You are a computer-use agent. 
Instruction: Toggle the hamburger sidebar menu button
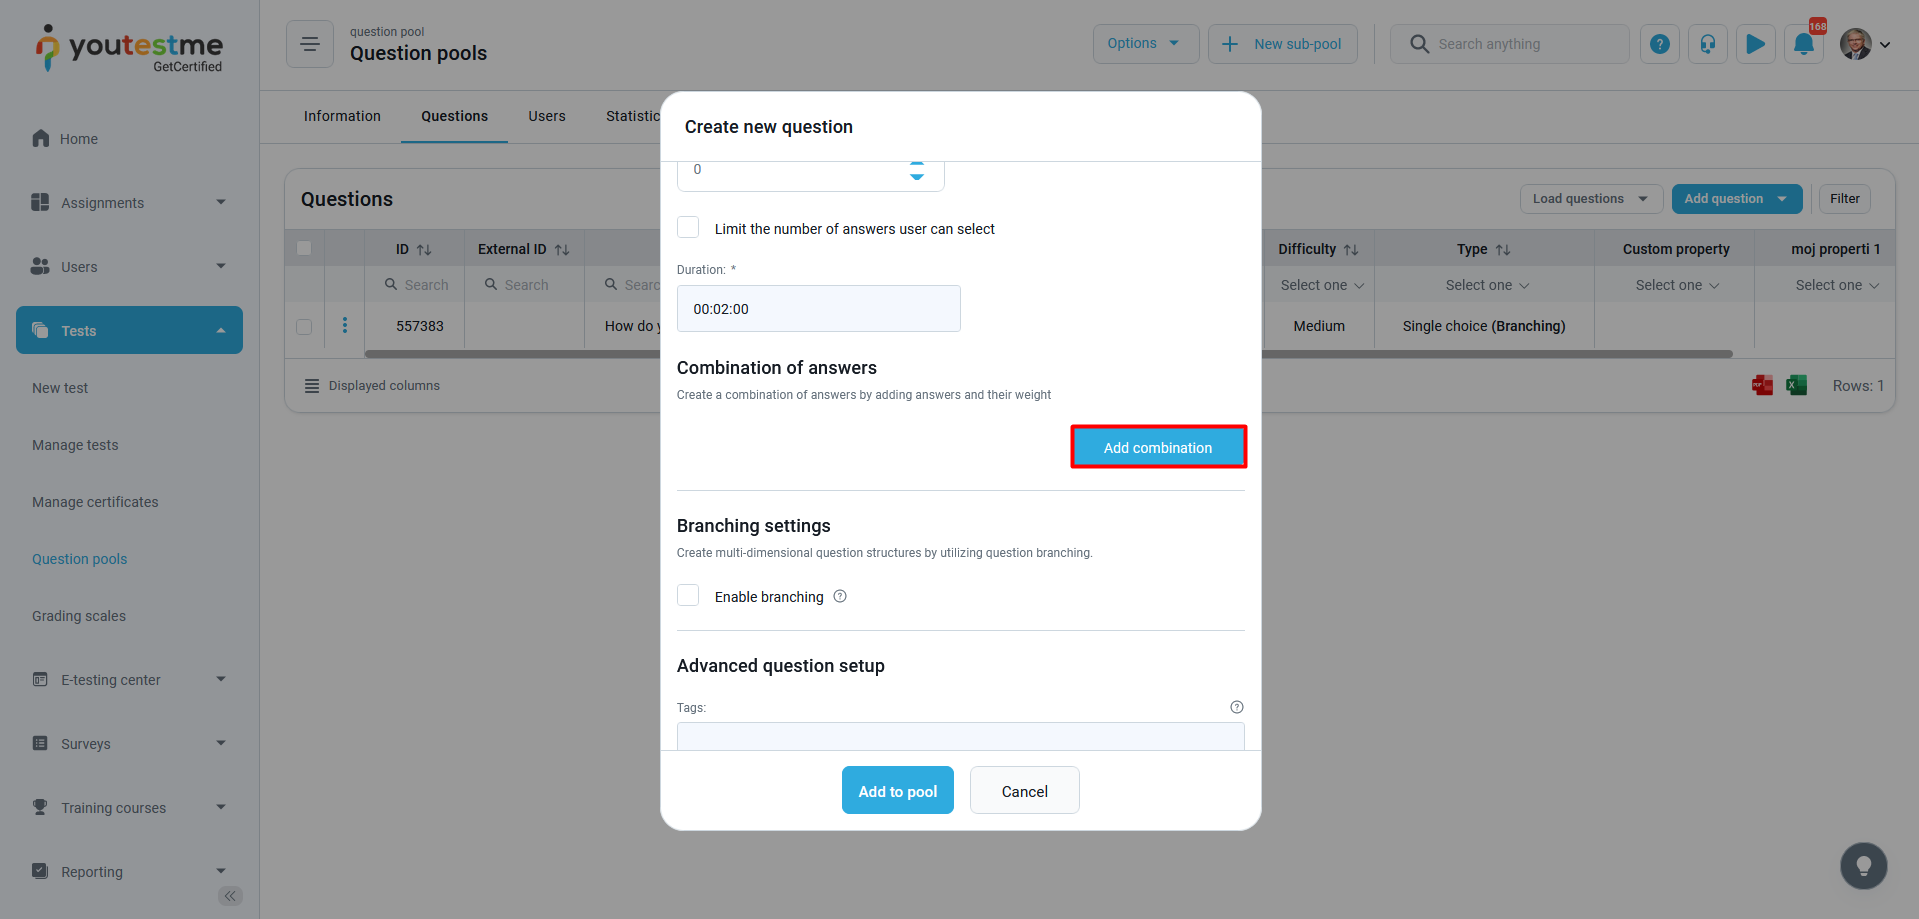point(310,44)
